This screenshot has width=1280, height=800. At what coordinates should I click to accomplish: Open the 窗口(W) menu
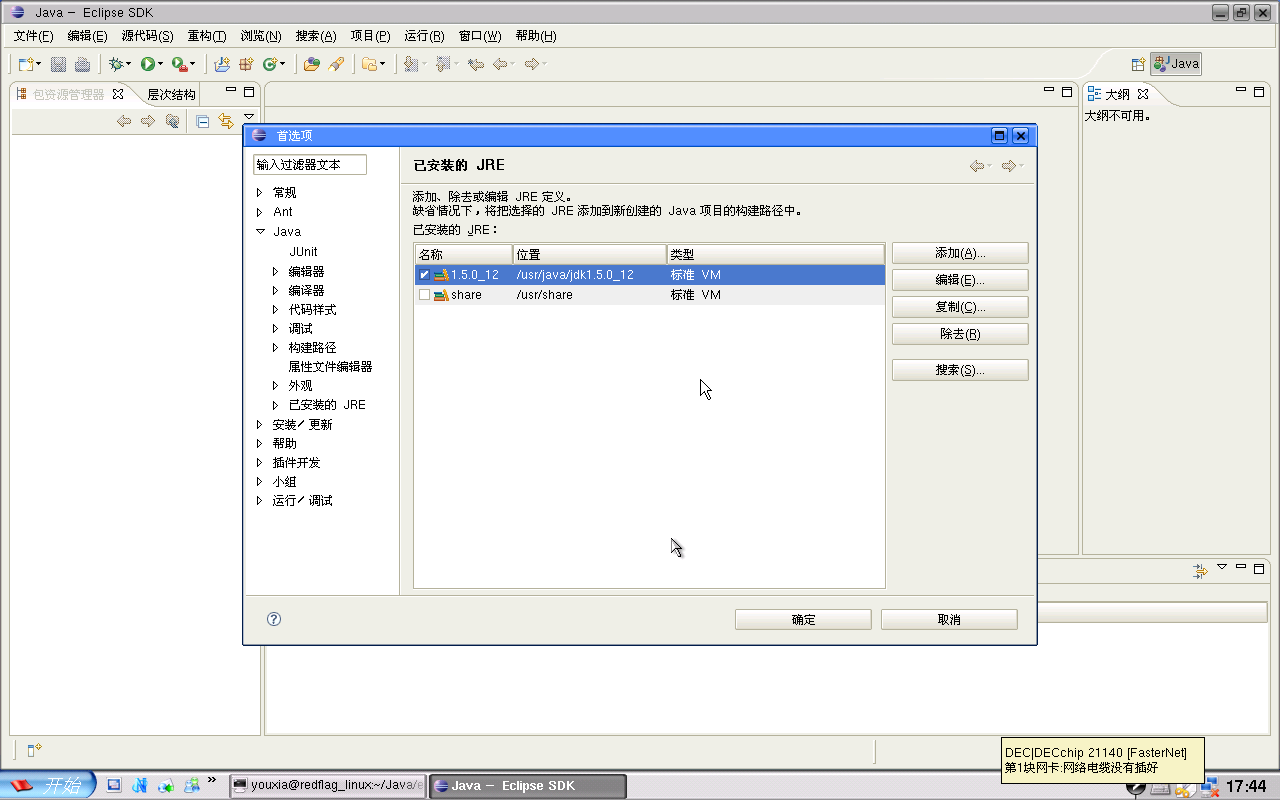[x=480, y=36]
